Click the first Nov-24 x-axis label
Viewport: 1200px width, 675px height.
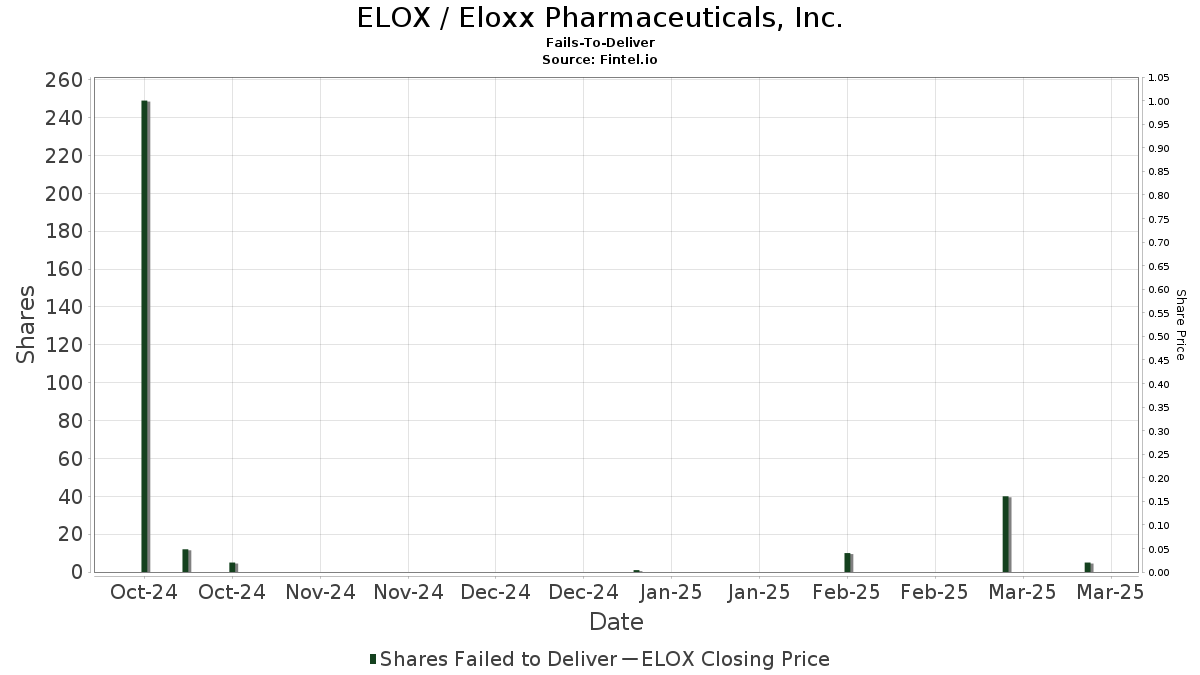tap(321, 592)
